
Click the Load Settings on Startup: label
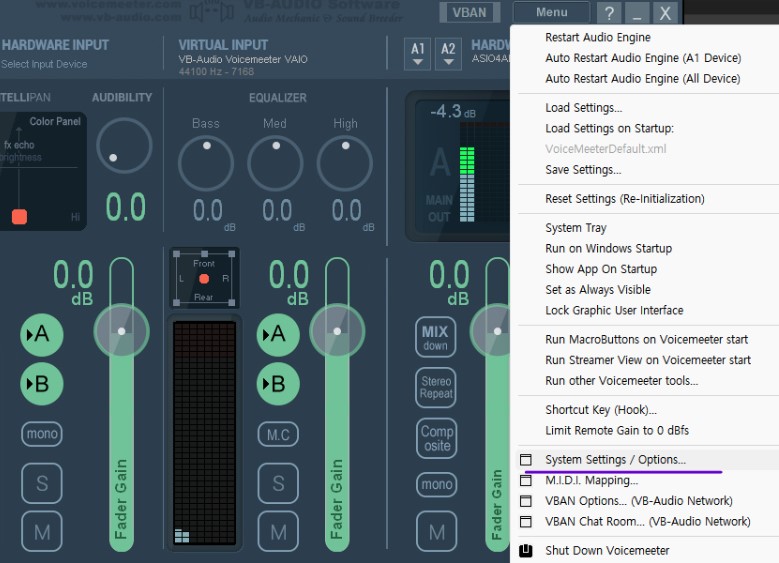tap(610, 129)
